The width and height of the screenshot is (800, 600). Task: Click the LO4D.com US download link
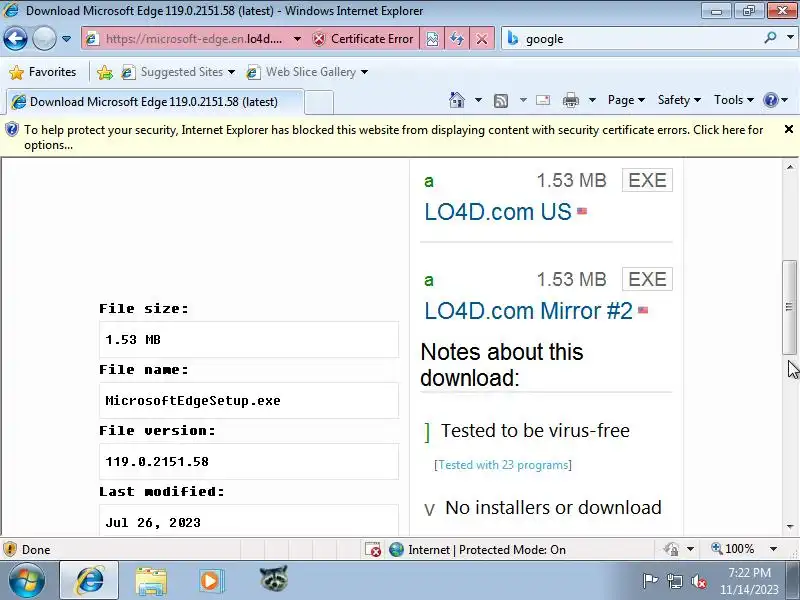[498, 211]
